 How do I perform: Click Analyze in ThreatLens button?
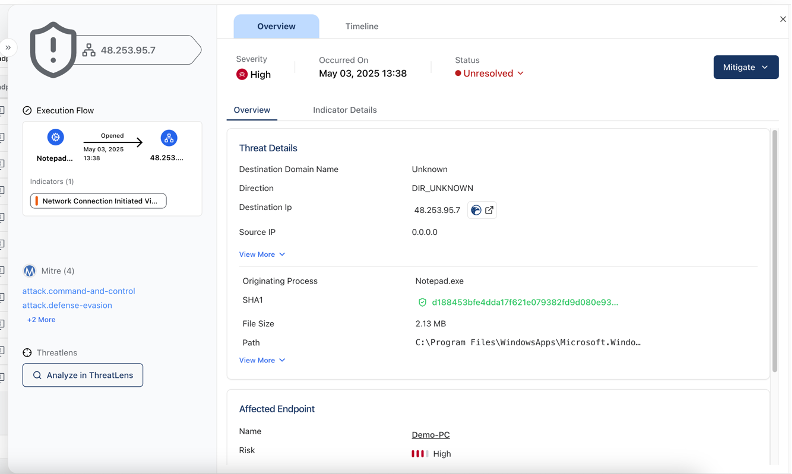tap(83, 375)
